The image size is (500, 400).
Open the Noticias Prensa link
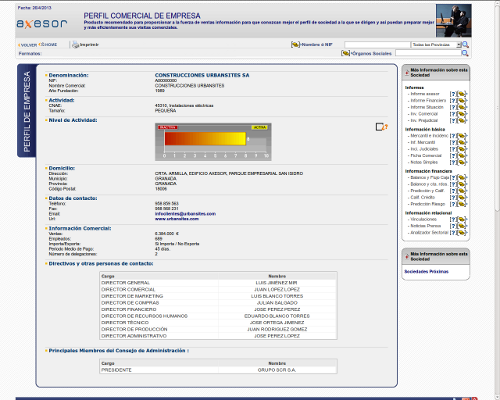coord(425,226)
